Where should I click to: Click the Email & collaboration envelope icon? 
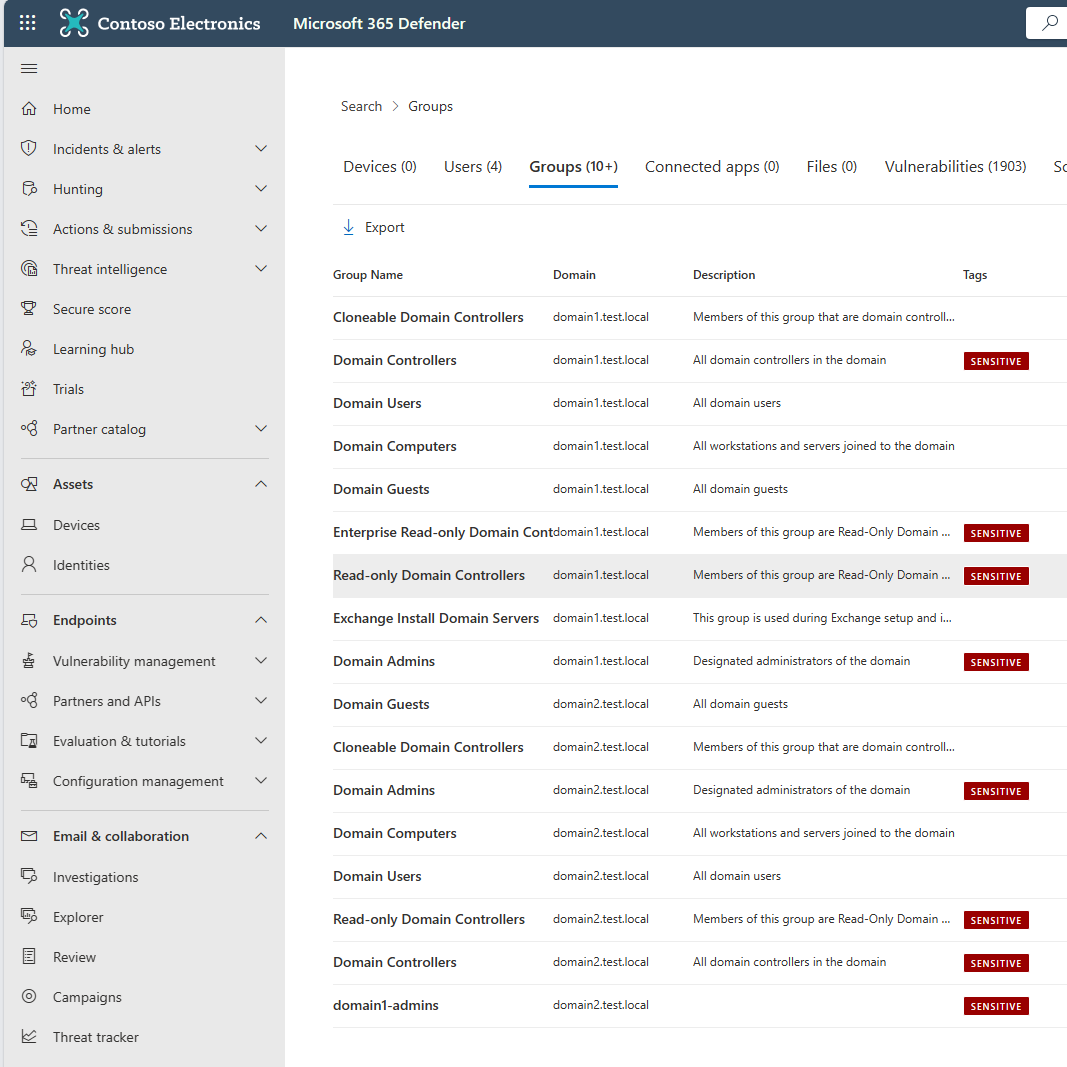coord(29,836)
